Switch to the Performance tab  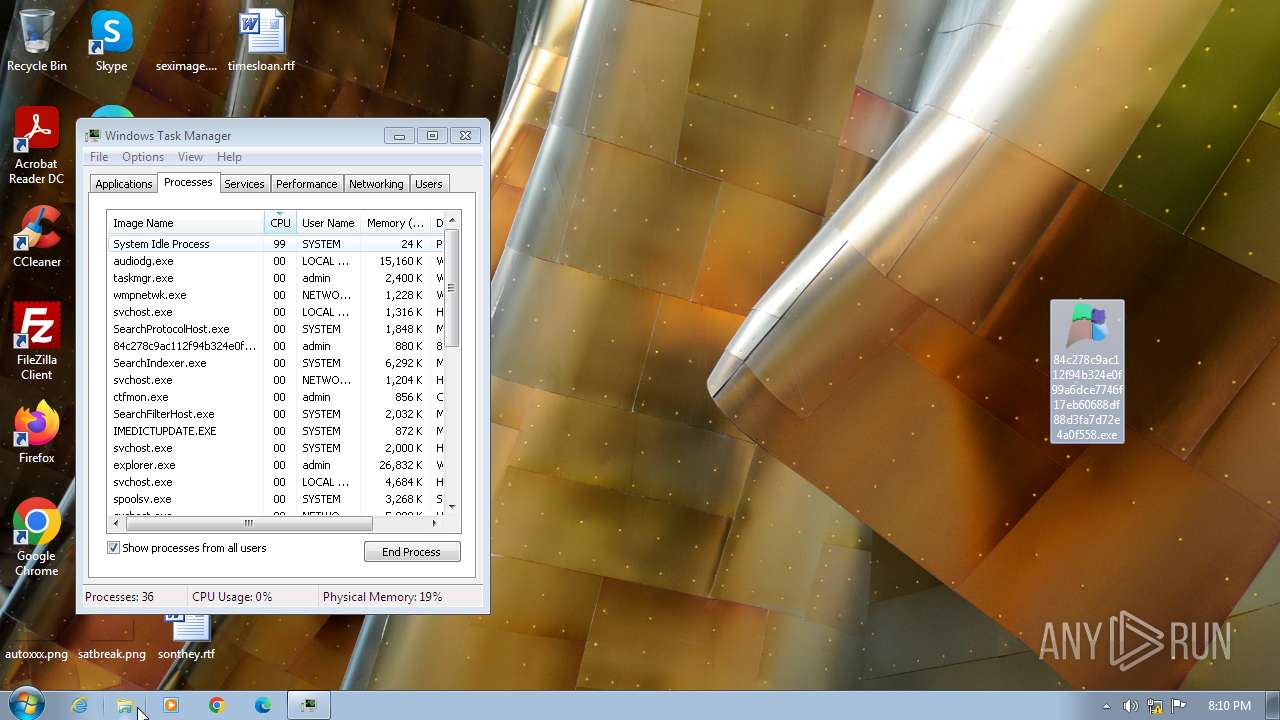pyautogui.click(x=307, y=184)
